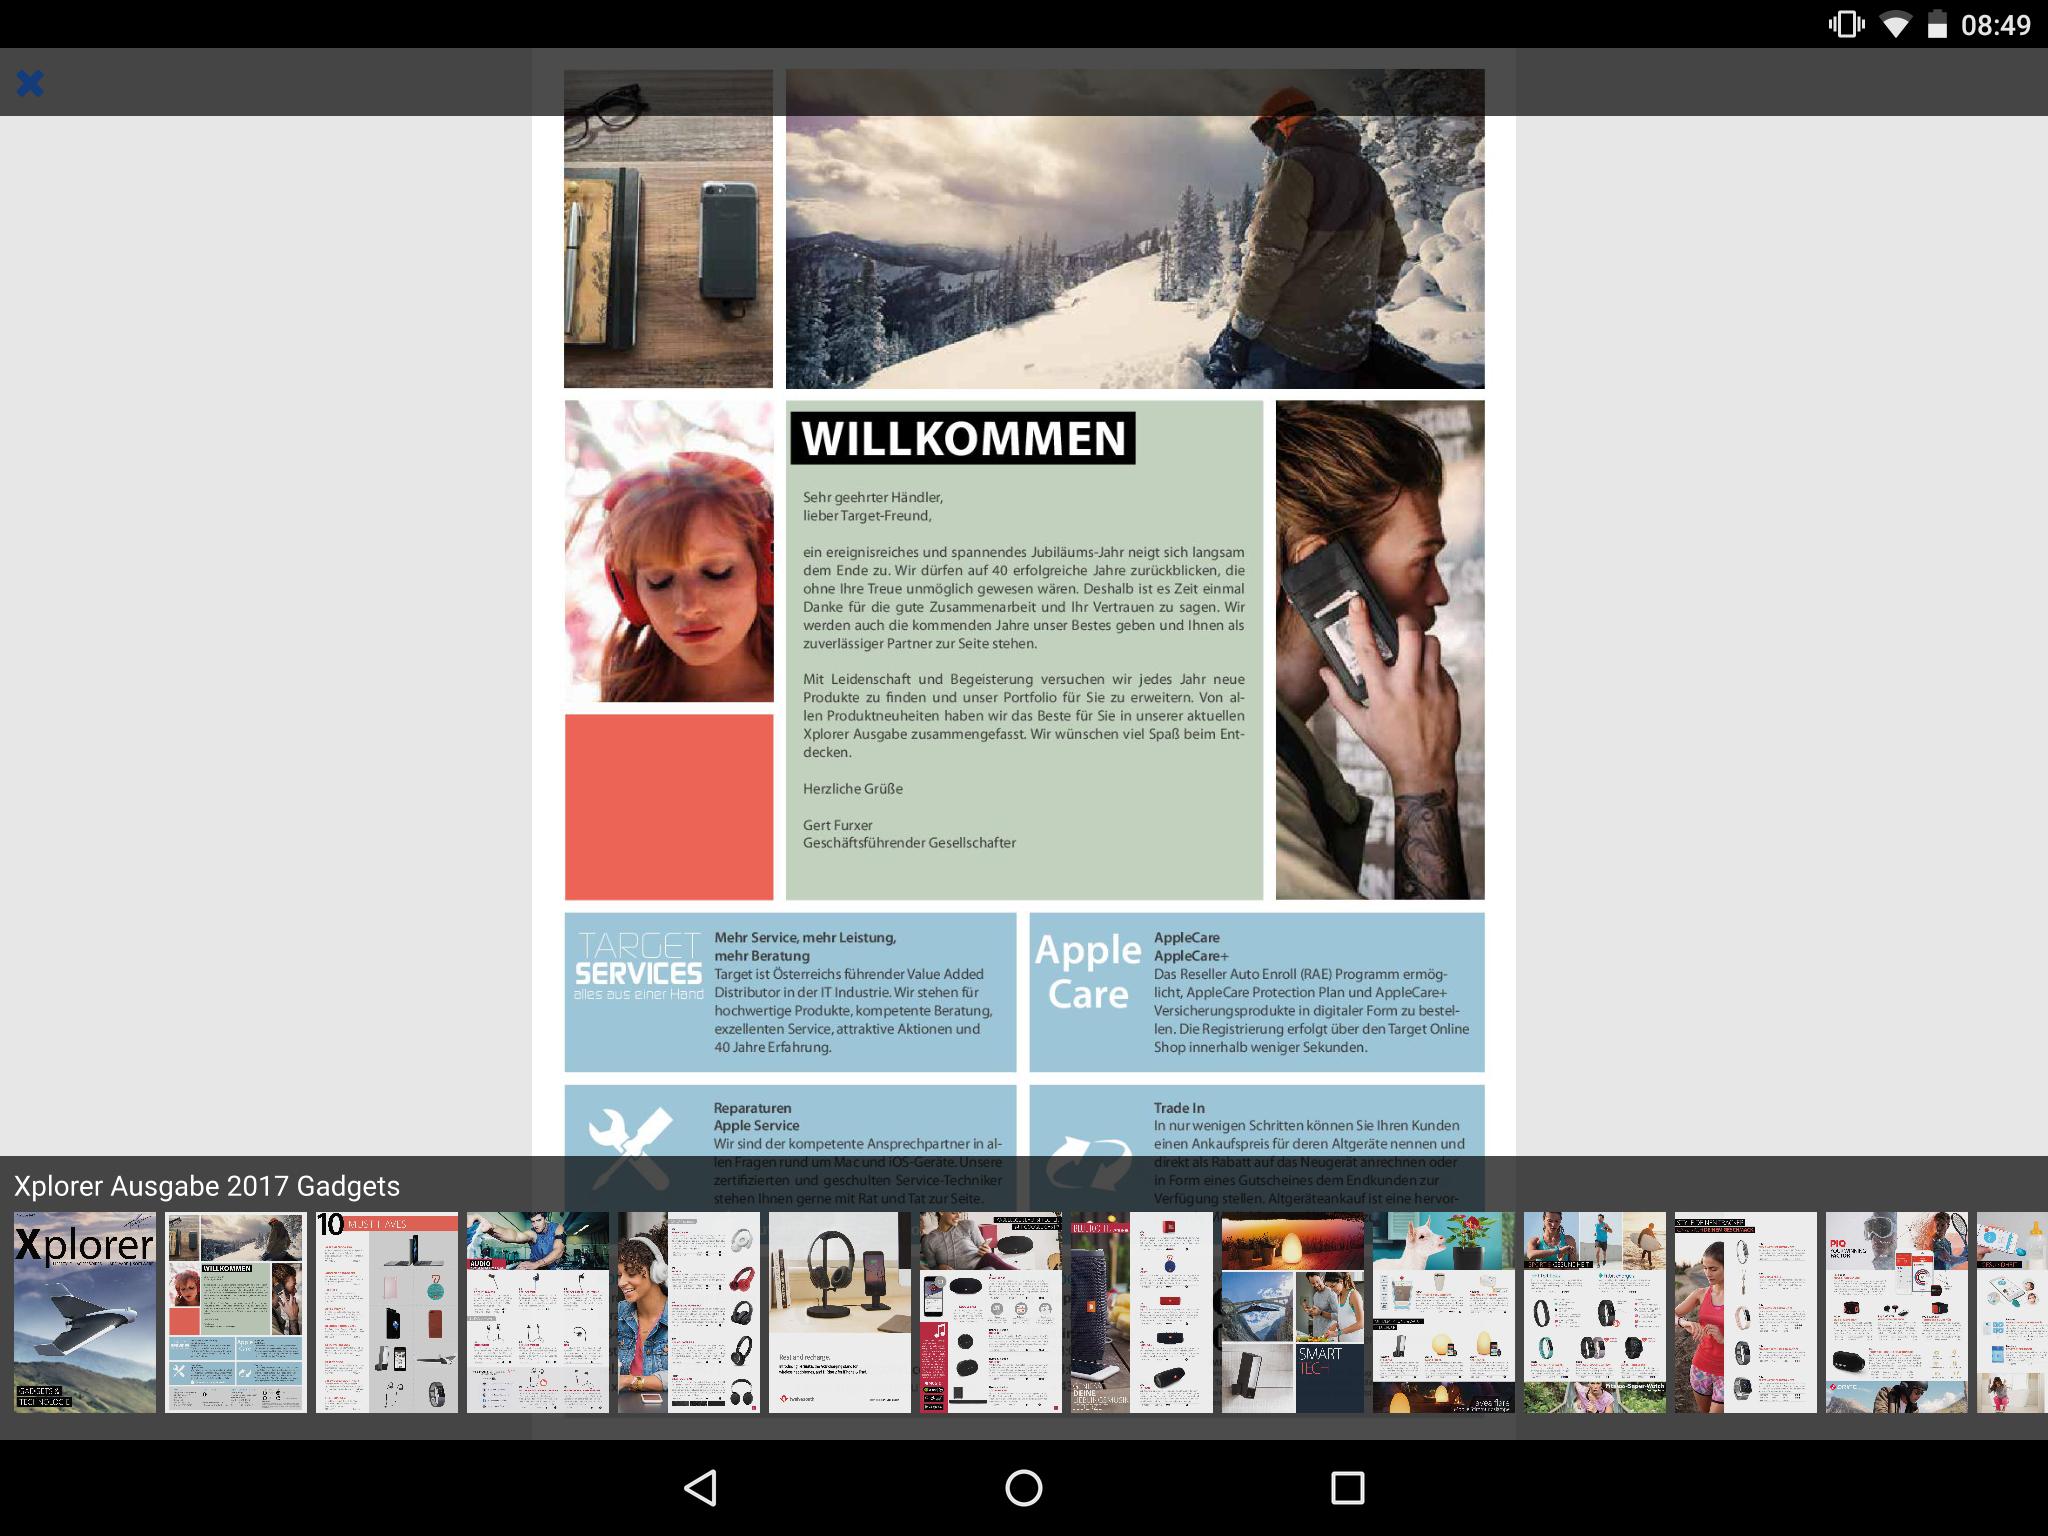
Task: Open the music speakers page thumbnail
Action: 991,1312
